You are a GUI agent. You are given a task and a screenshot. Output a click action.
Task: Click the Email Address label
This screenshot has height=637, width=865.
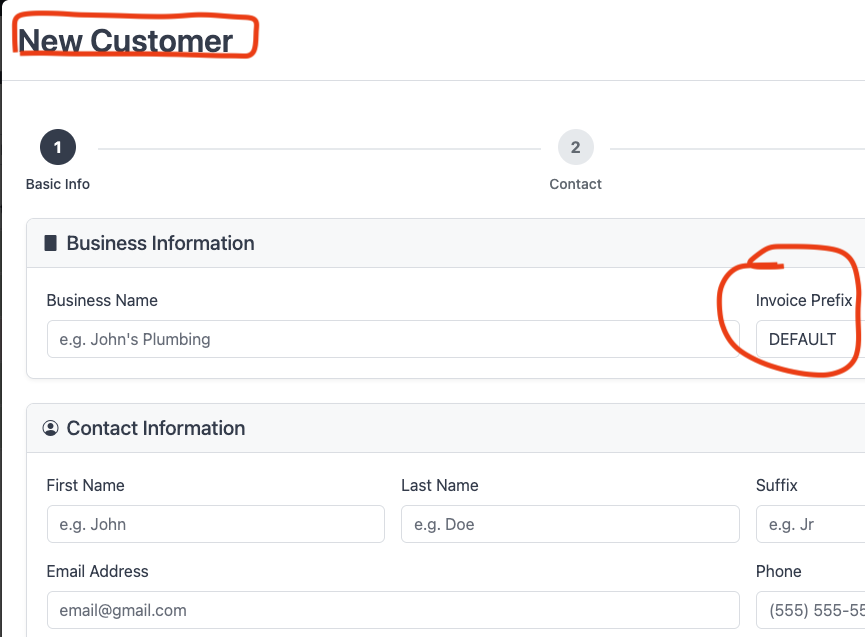(97, 571)
